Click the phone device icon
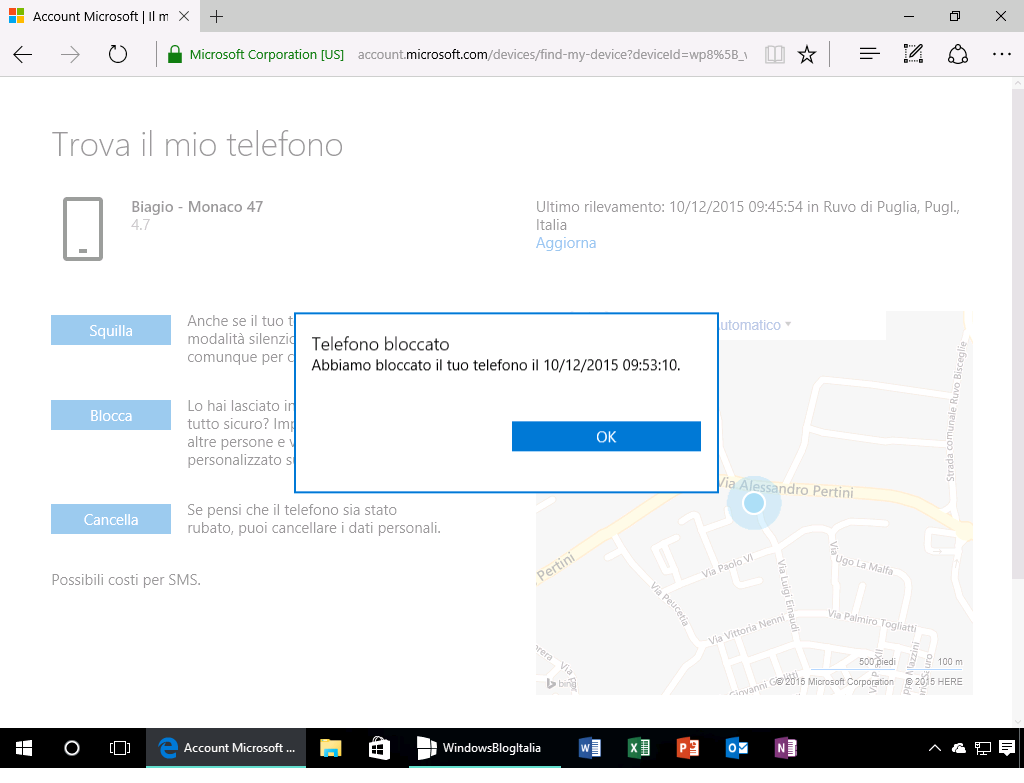The image size is (1024, 783). [x=83, y=229]
